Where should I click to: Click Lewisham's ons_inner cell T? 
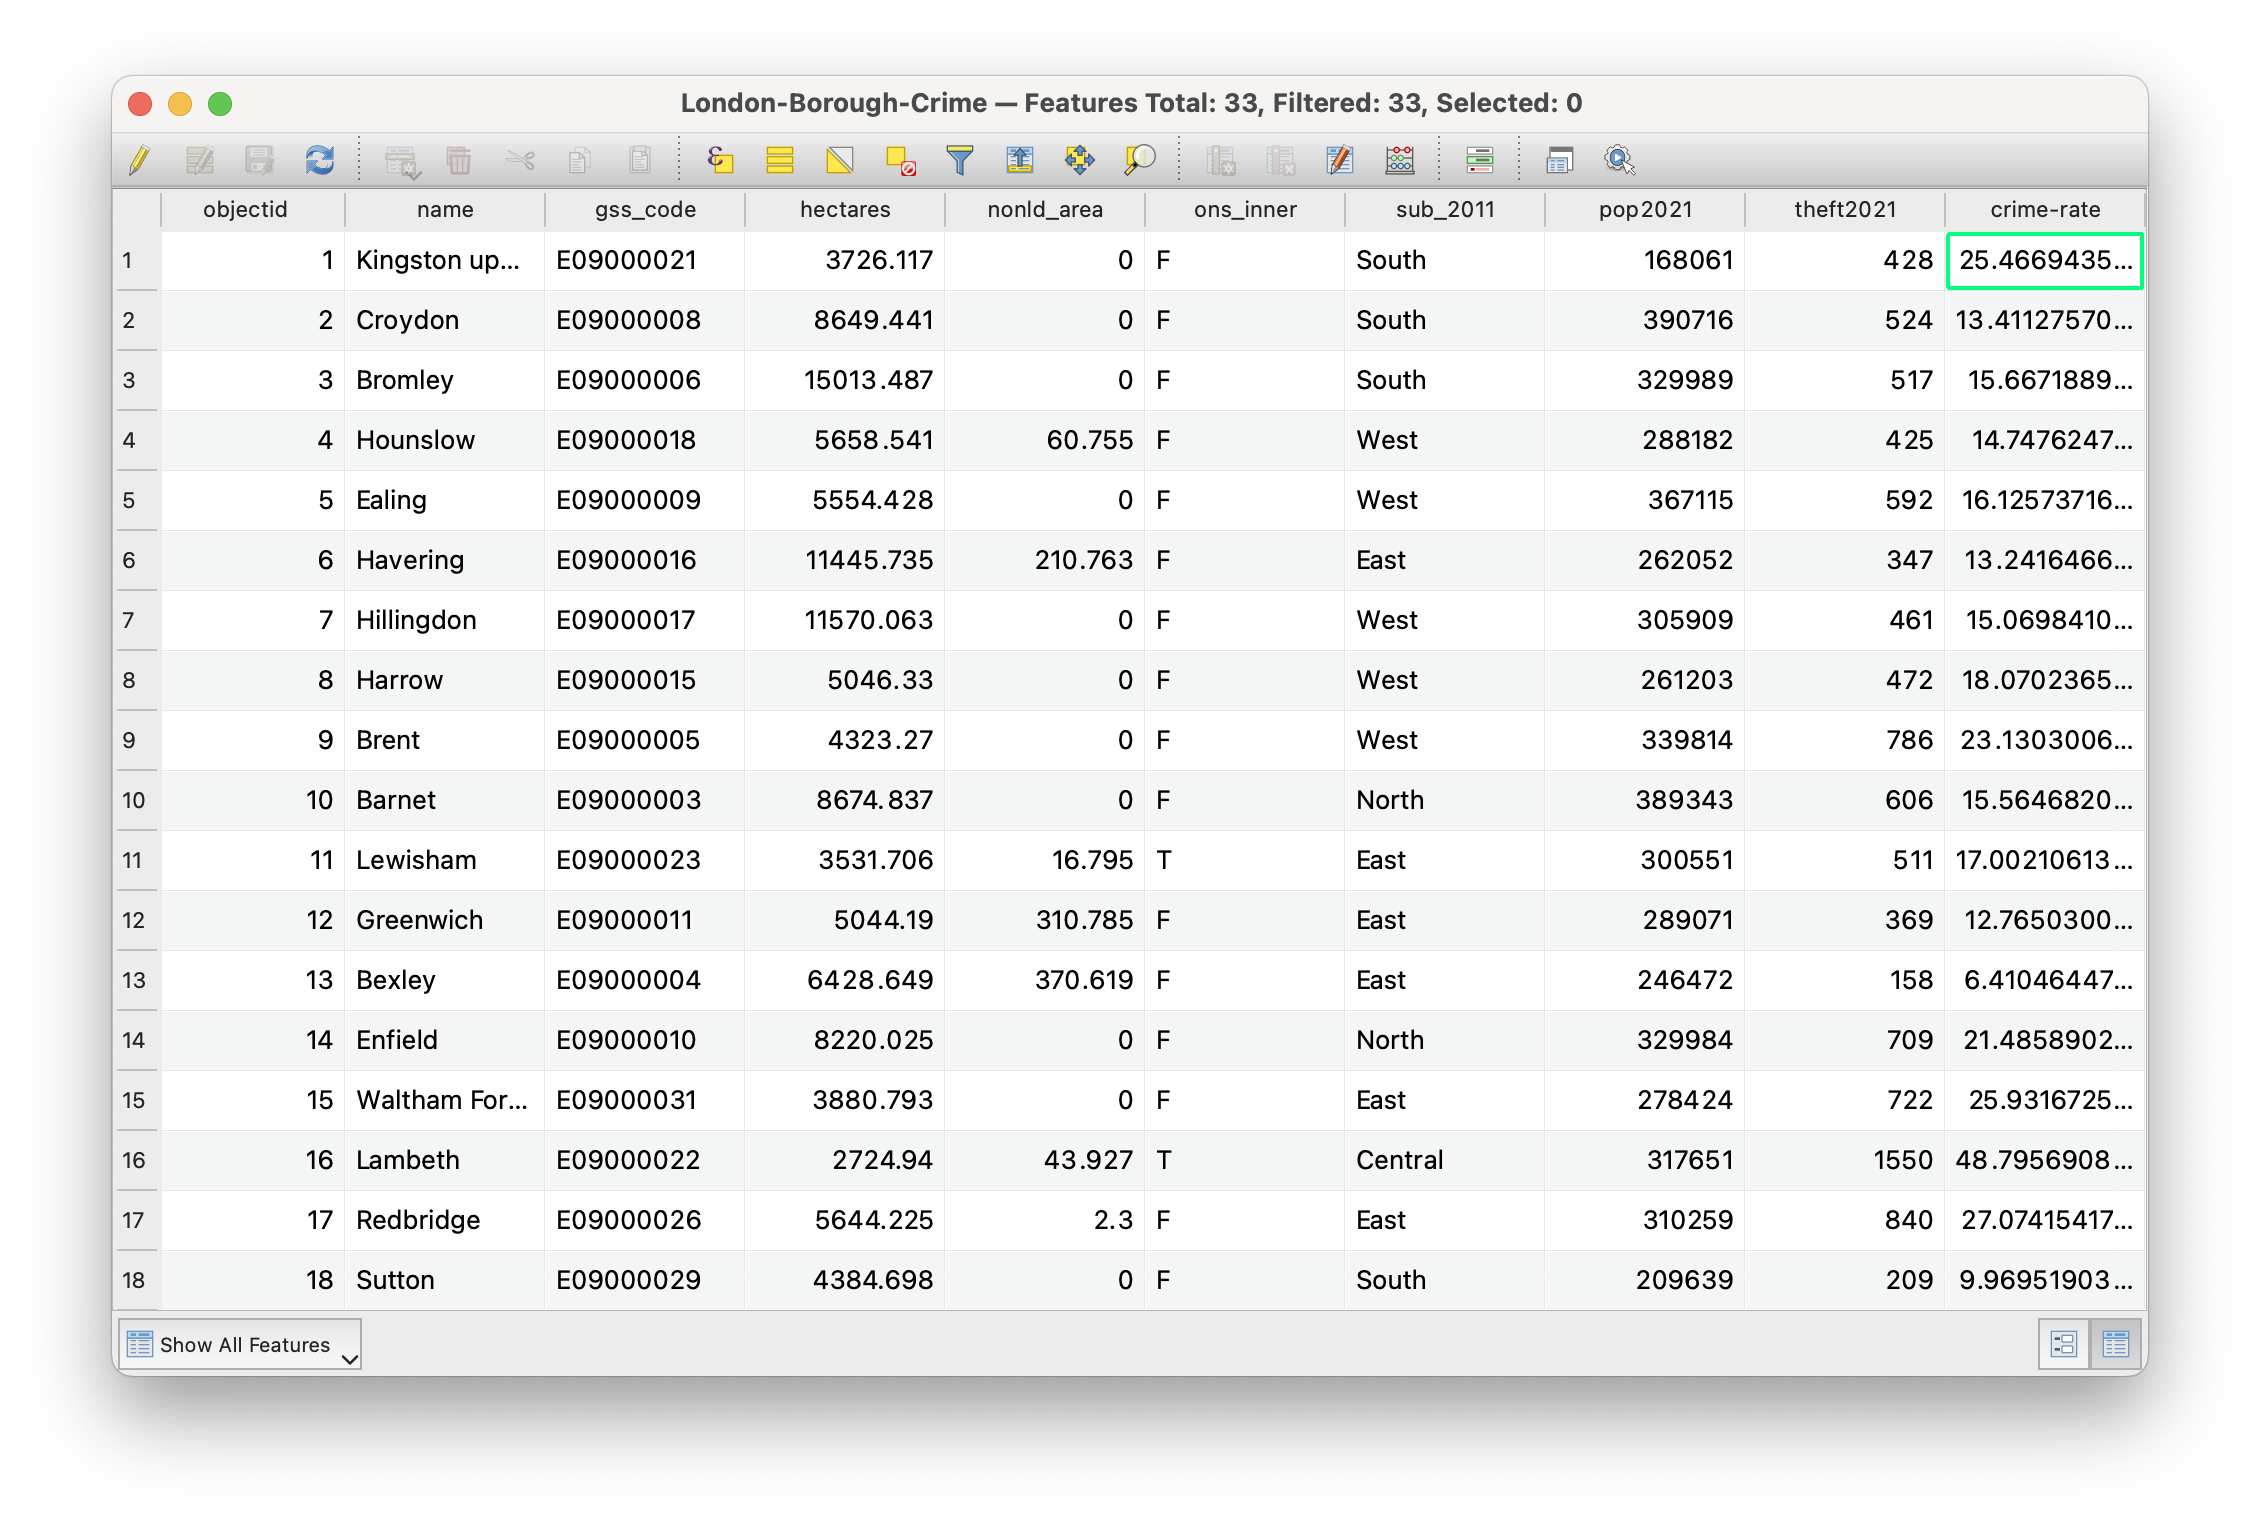[1245, 861]
